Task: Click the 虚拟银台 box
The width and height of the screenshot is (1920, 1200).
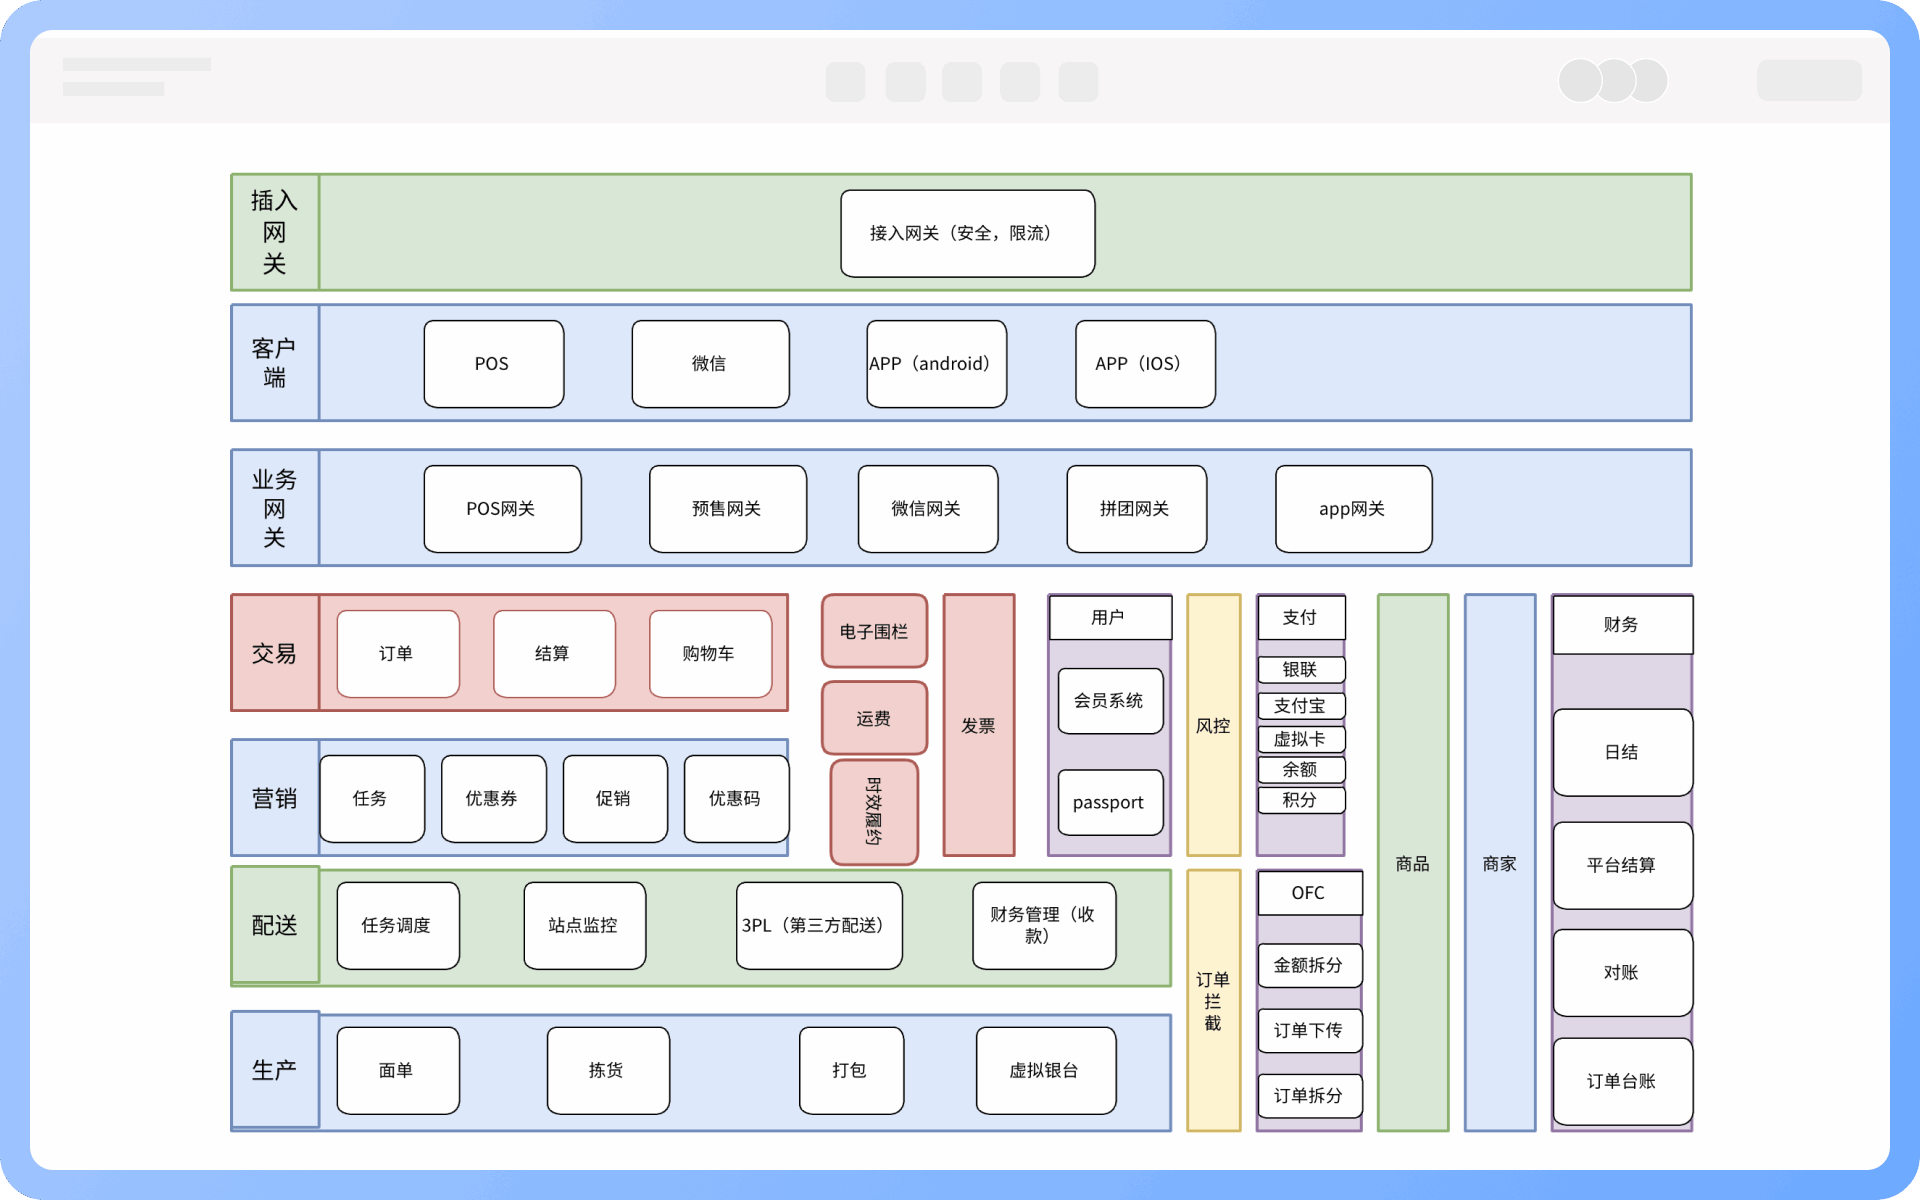Action: pyautogui.click(x=1045, y=1070)
